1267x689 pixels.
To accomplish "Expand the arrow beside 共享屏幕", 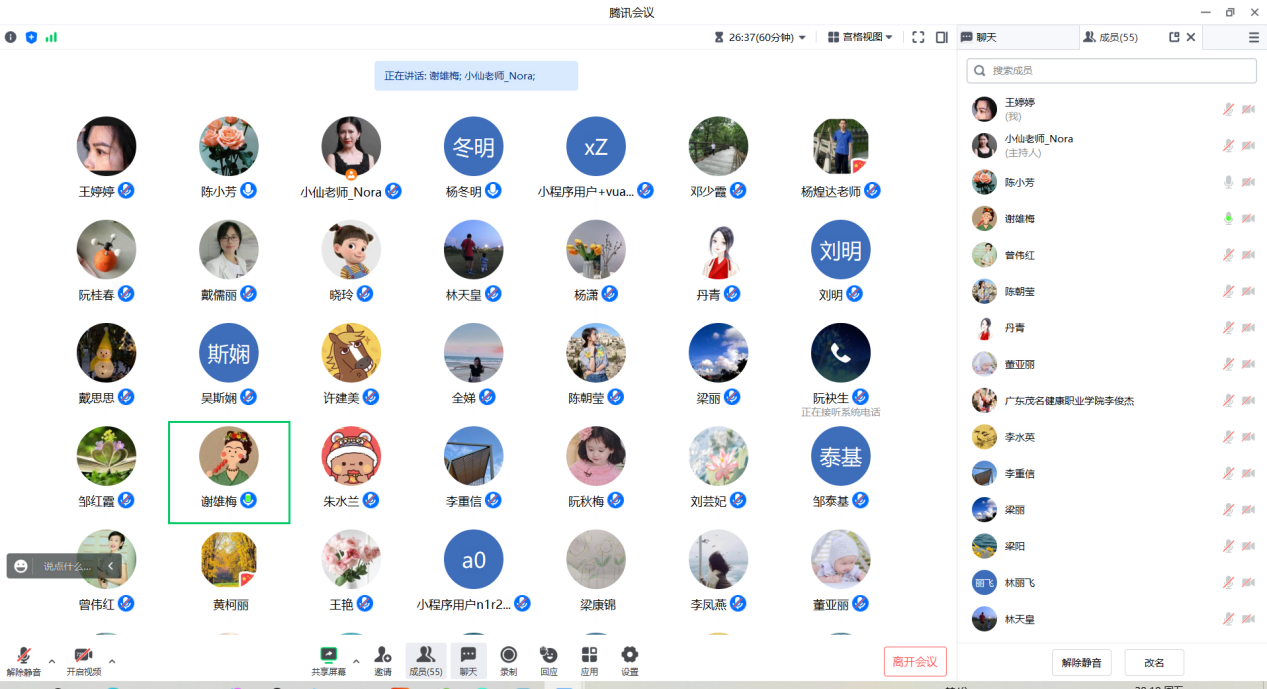I will pos(356,661).
